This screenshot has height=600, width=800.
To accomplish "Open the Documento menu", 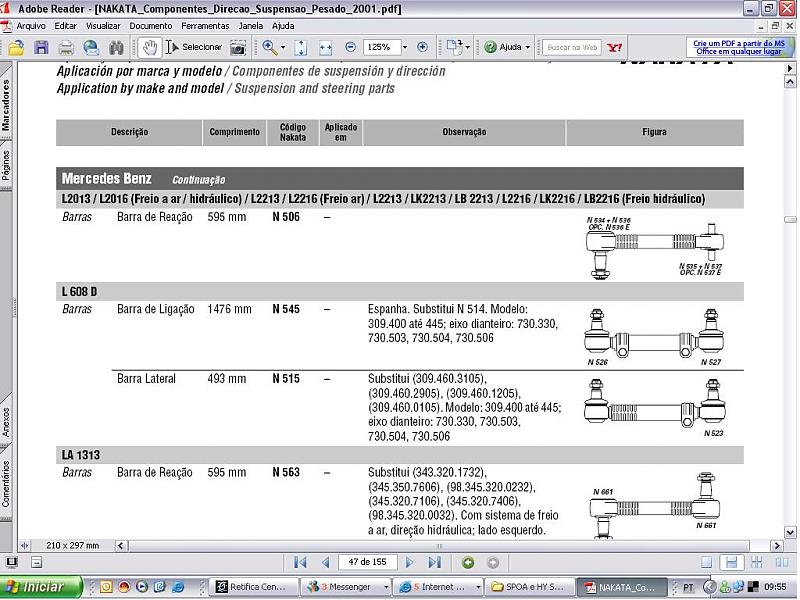I will pos(151,26).
